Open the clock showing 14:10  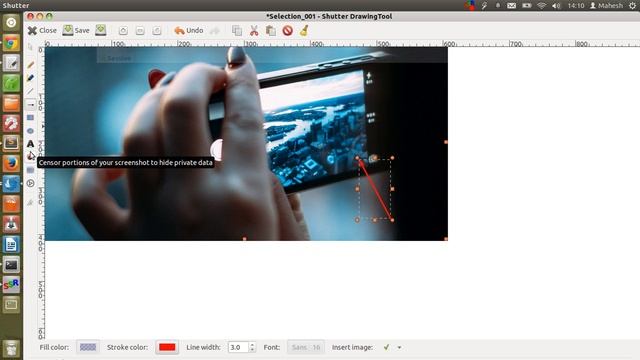pos(576,6)
